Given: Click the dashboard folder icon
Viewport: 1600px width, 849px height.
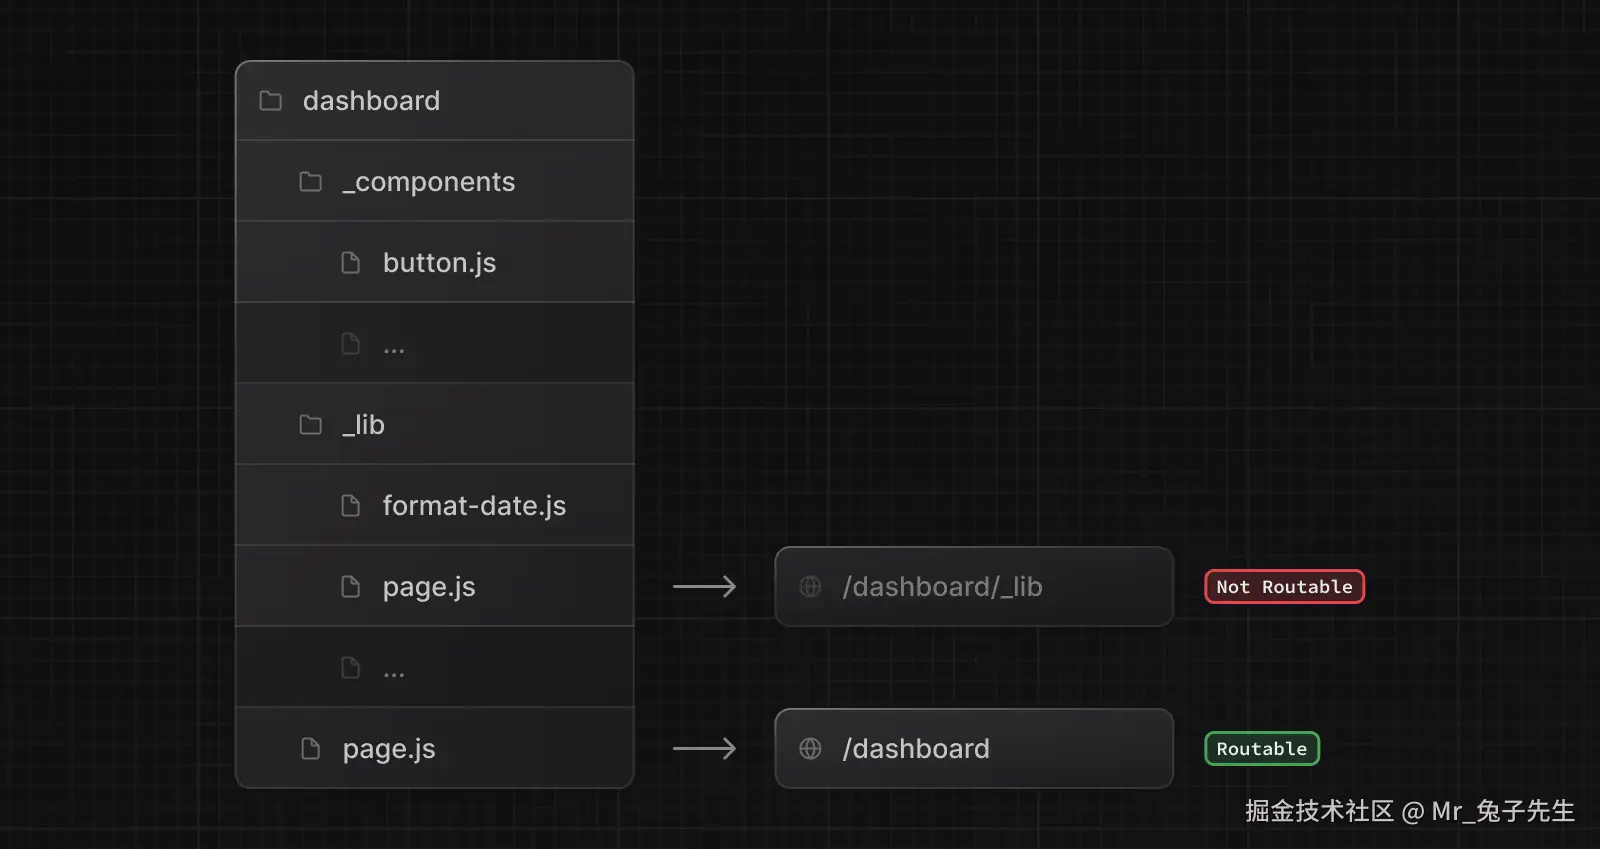Looking at the screenshot, I should (x=270, y=101).
